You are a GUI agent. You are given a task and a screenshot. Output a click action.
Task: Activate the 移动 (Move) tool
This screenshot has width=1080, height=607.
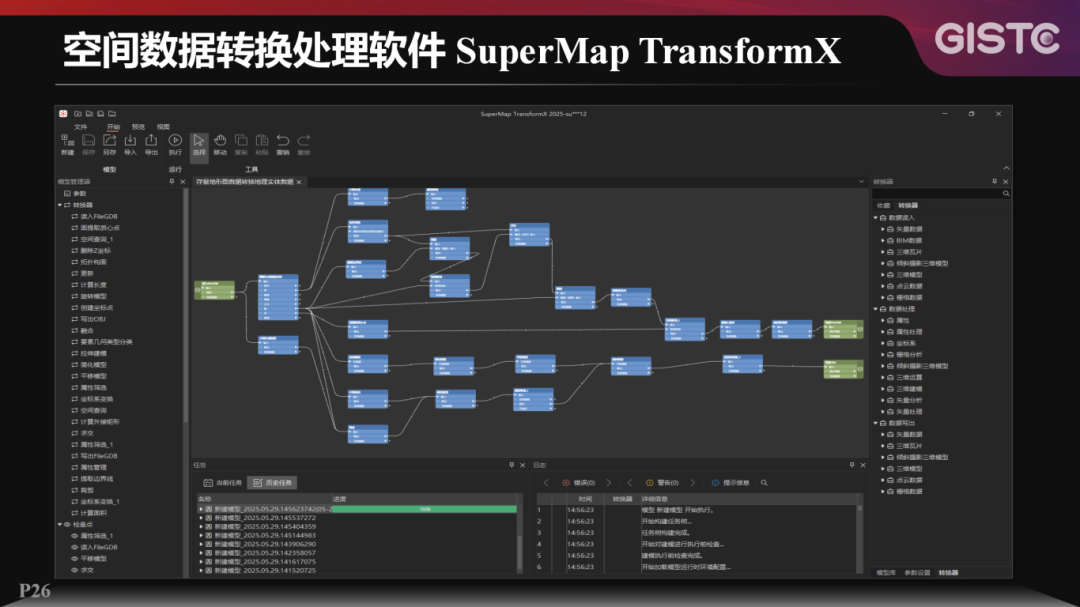tap(221, 142)
